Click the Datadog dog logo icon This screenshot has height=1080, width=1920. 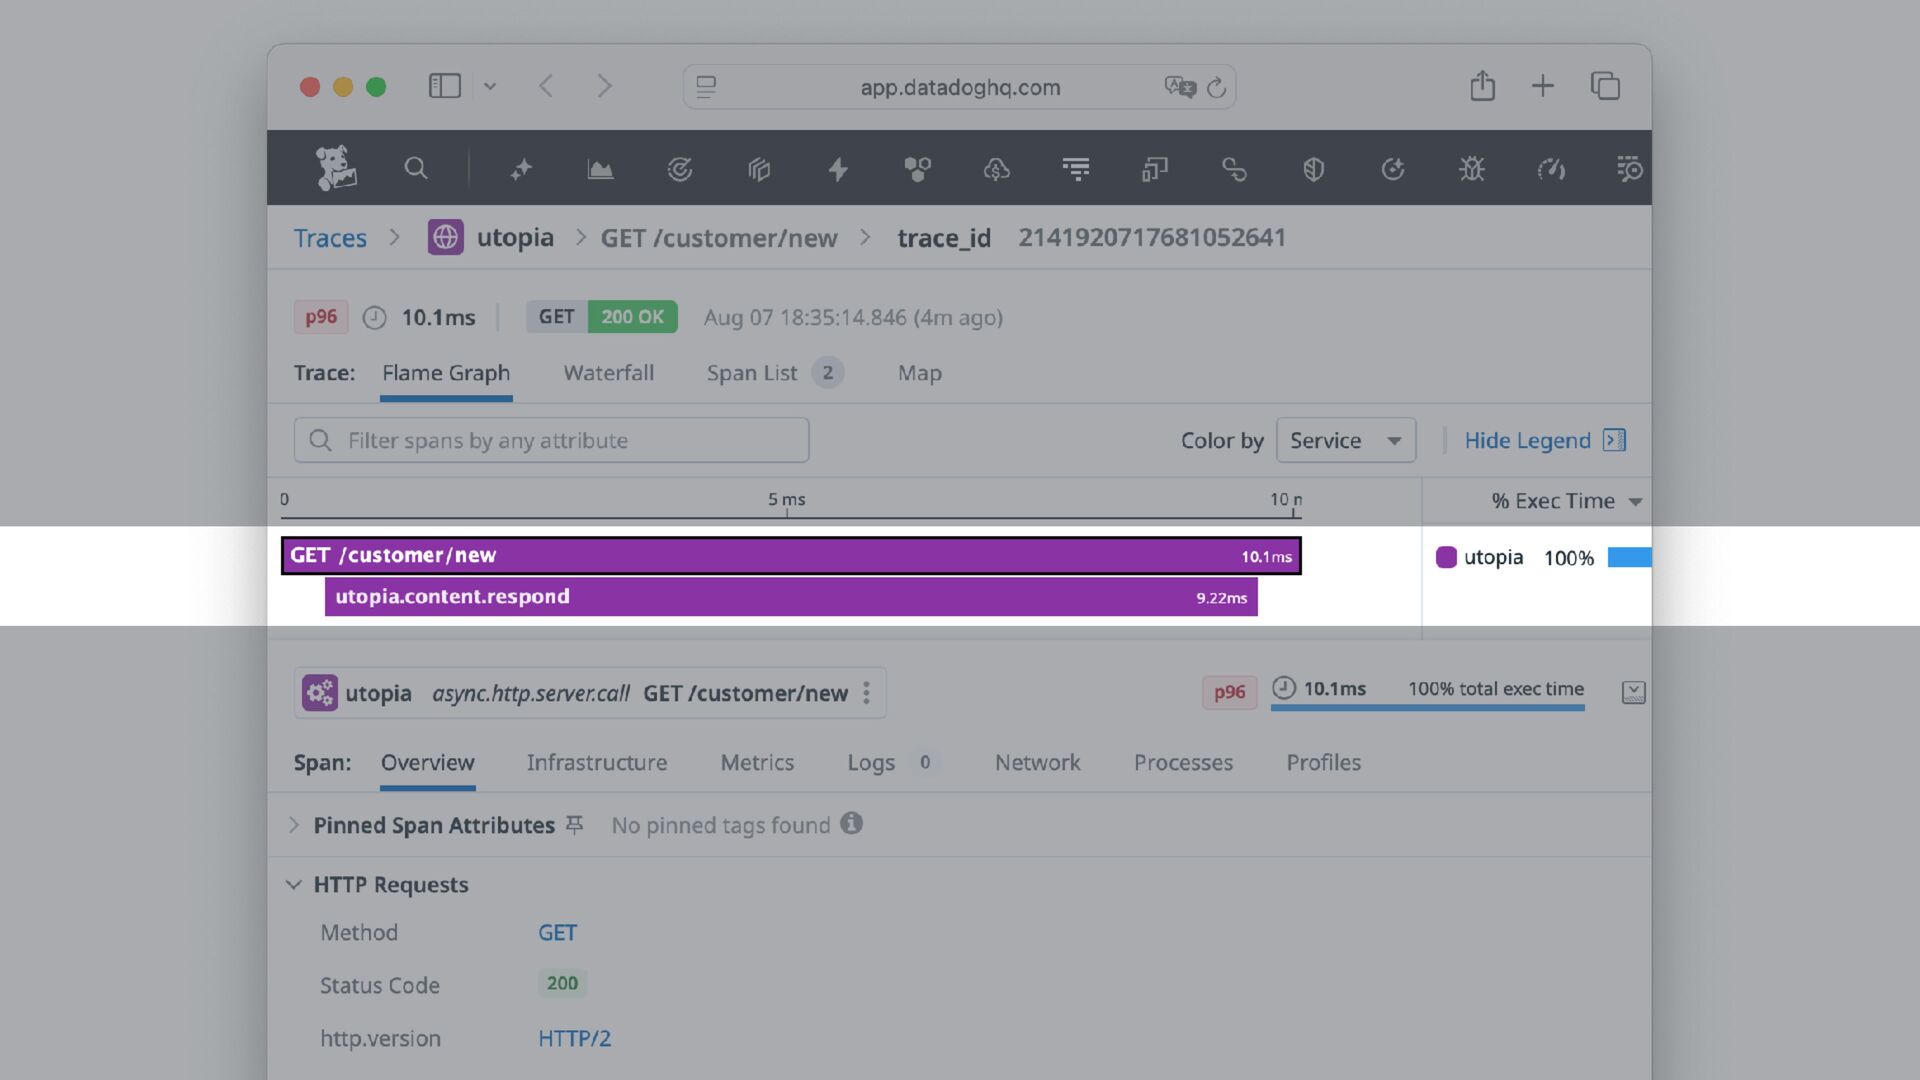(336, 168)
